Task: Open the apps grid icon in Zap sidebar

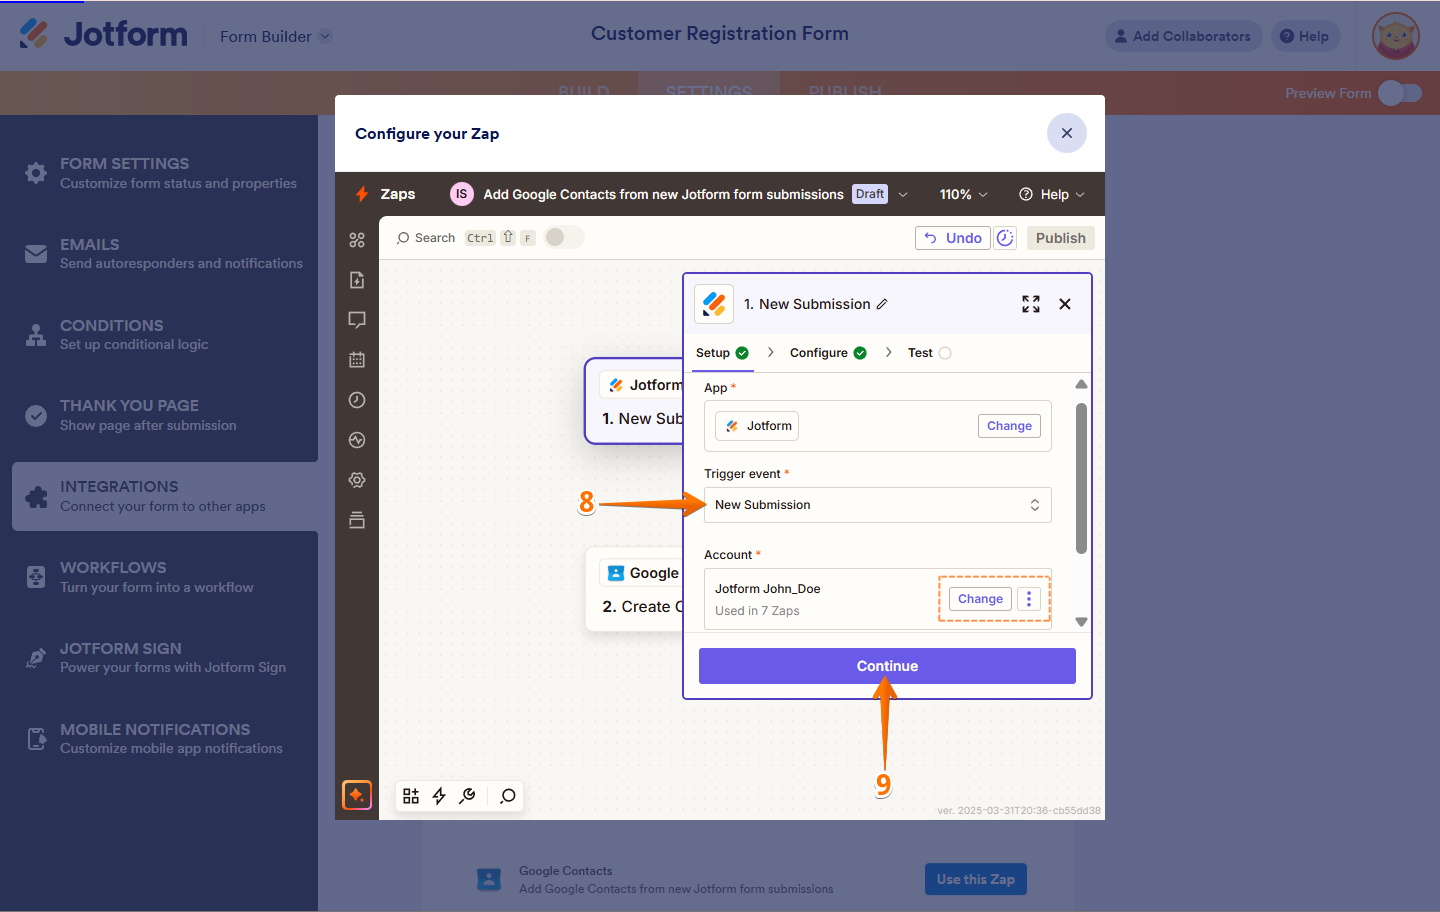Action: coord(357,240)
